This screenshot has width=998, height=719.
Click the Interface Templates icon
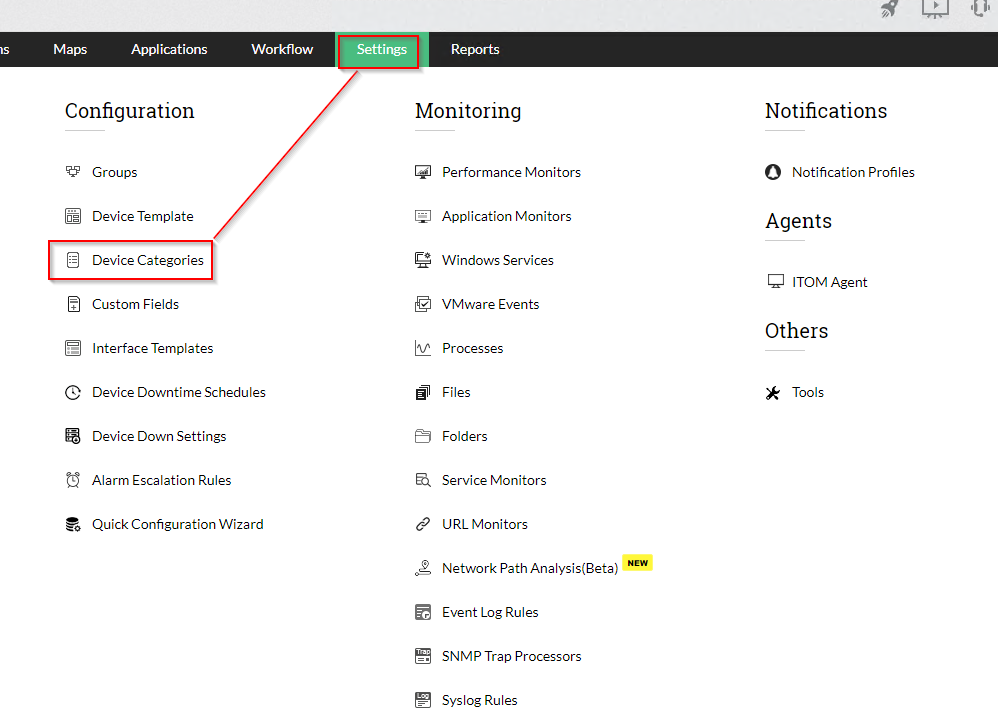pos(73,348)
